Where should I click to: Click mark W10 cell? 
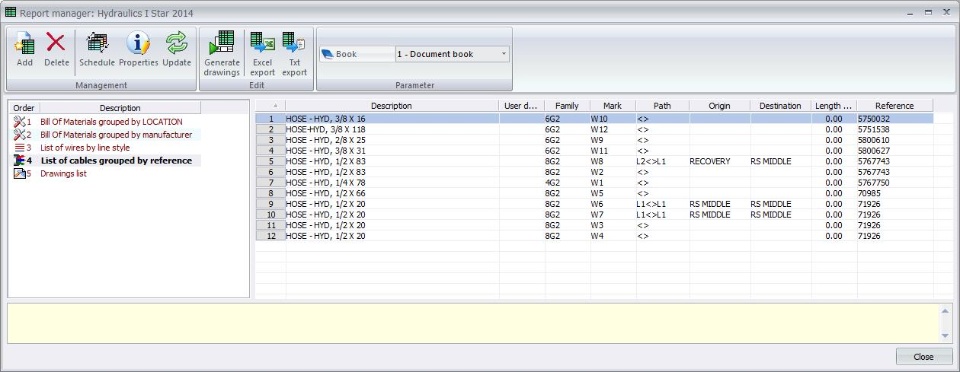pos(612,119)
